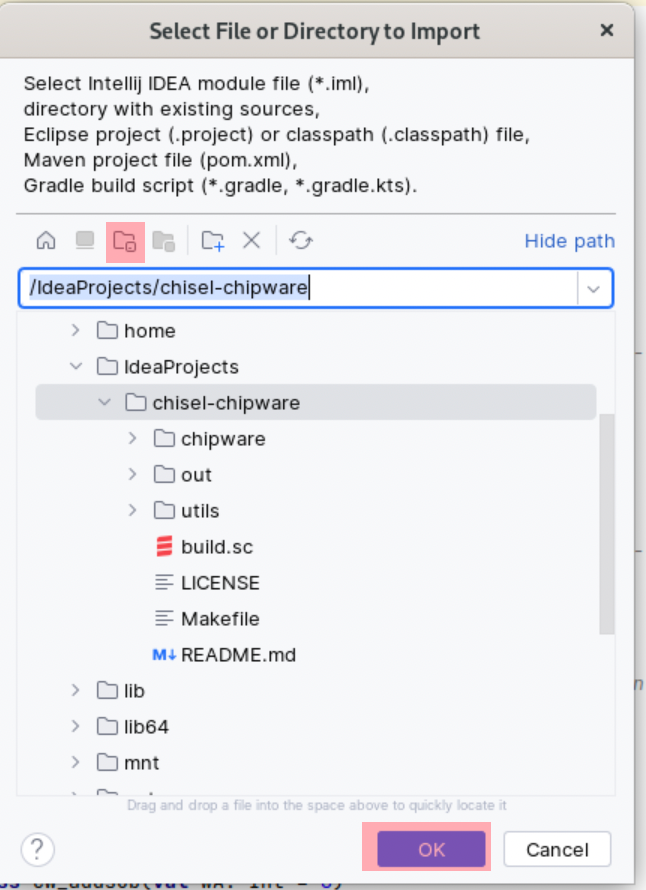Image resolution: width=646 pixels, height=890 pixels.
Task: Expand the utils folder
Action: click(x=132, y=510)
